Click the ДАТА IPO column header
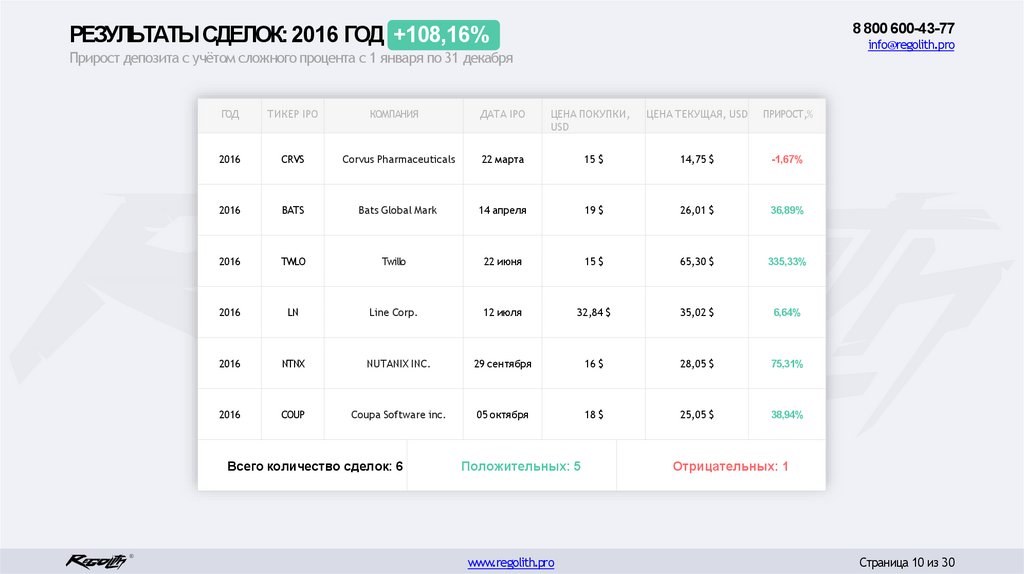 point(502,115)
